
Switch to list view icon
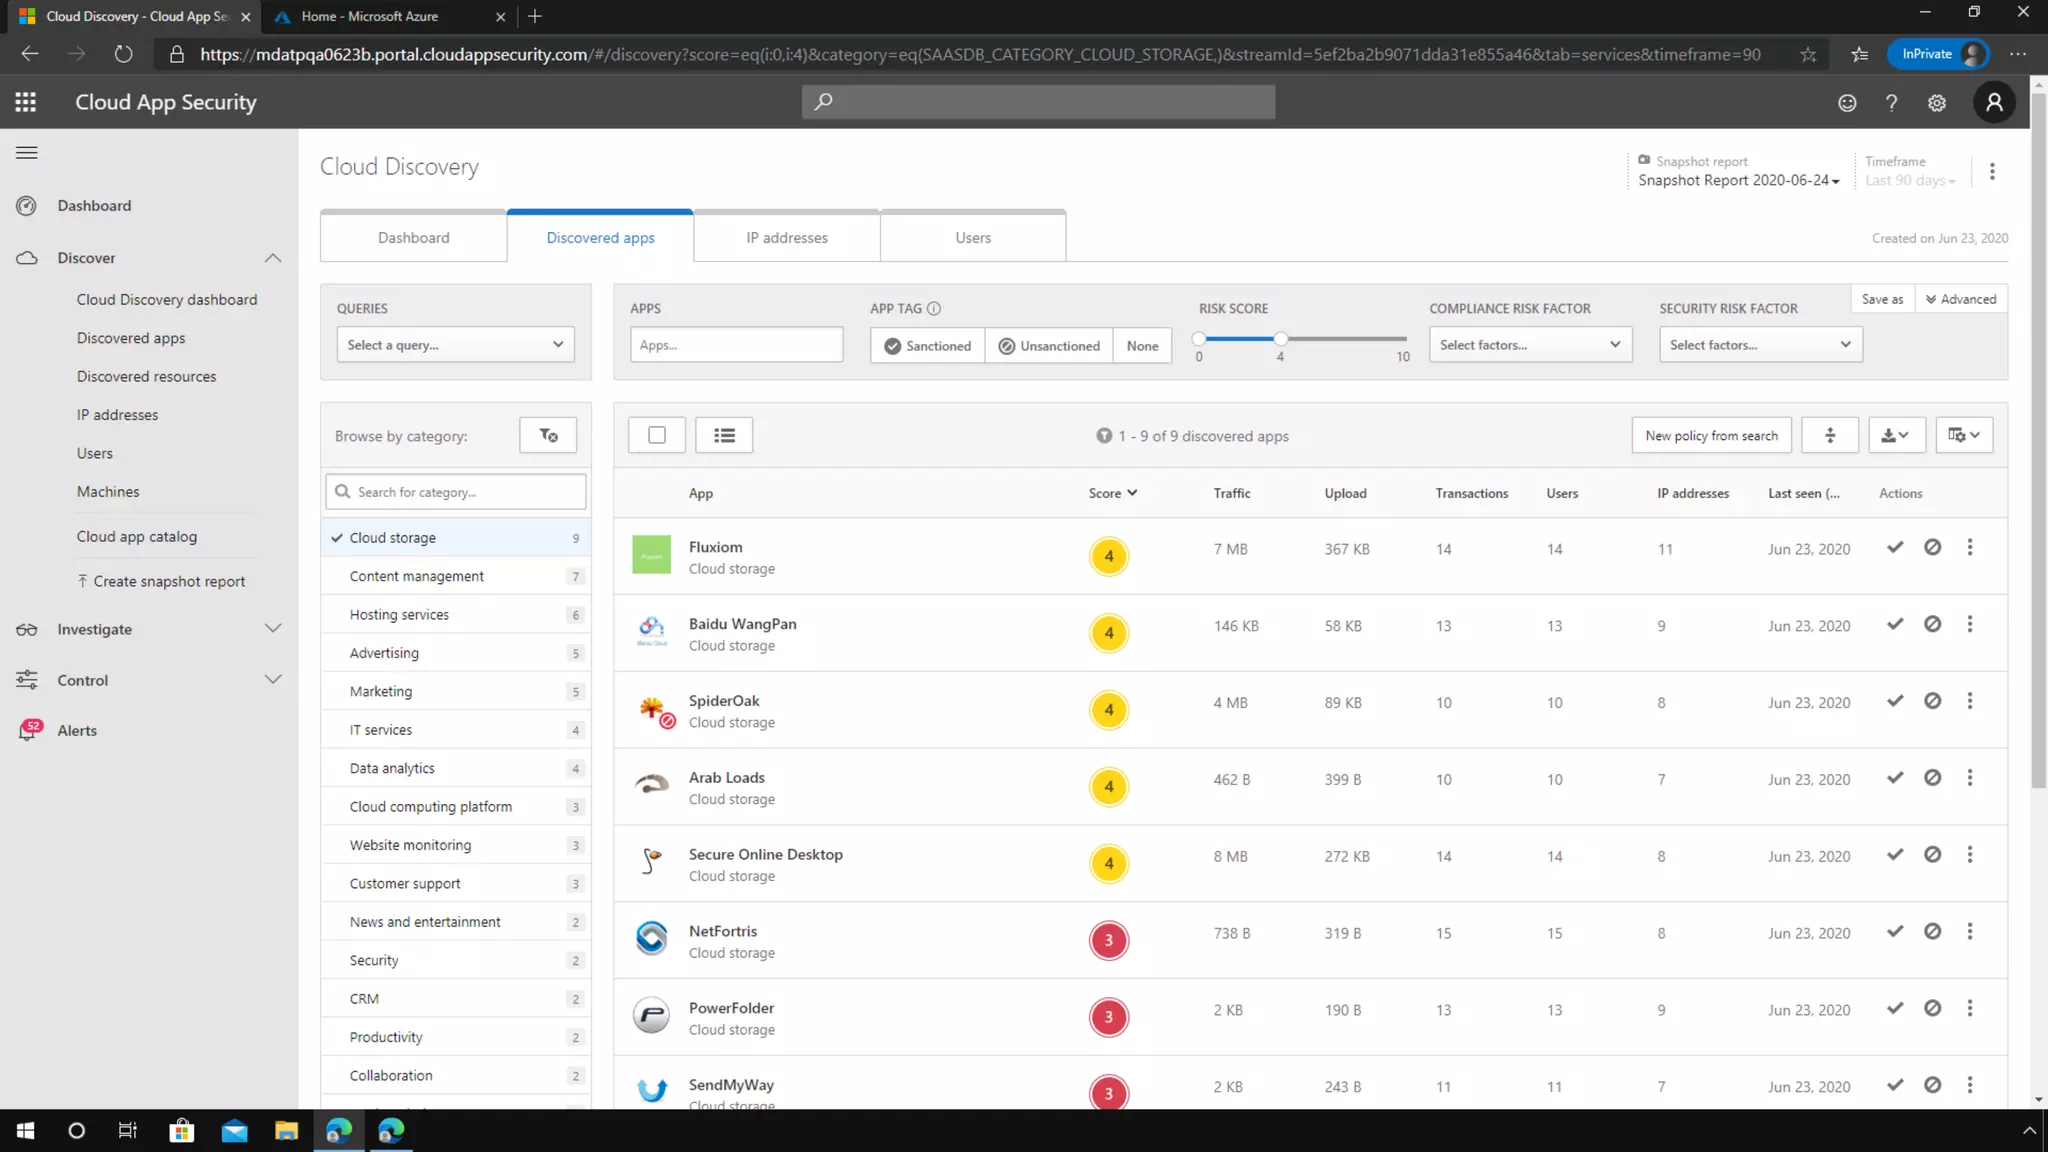[x=724, y=435]
